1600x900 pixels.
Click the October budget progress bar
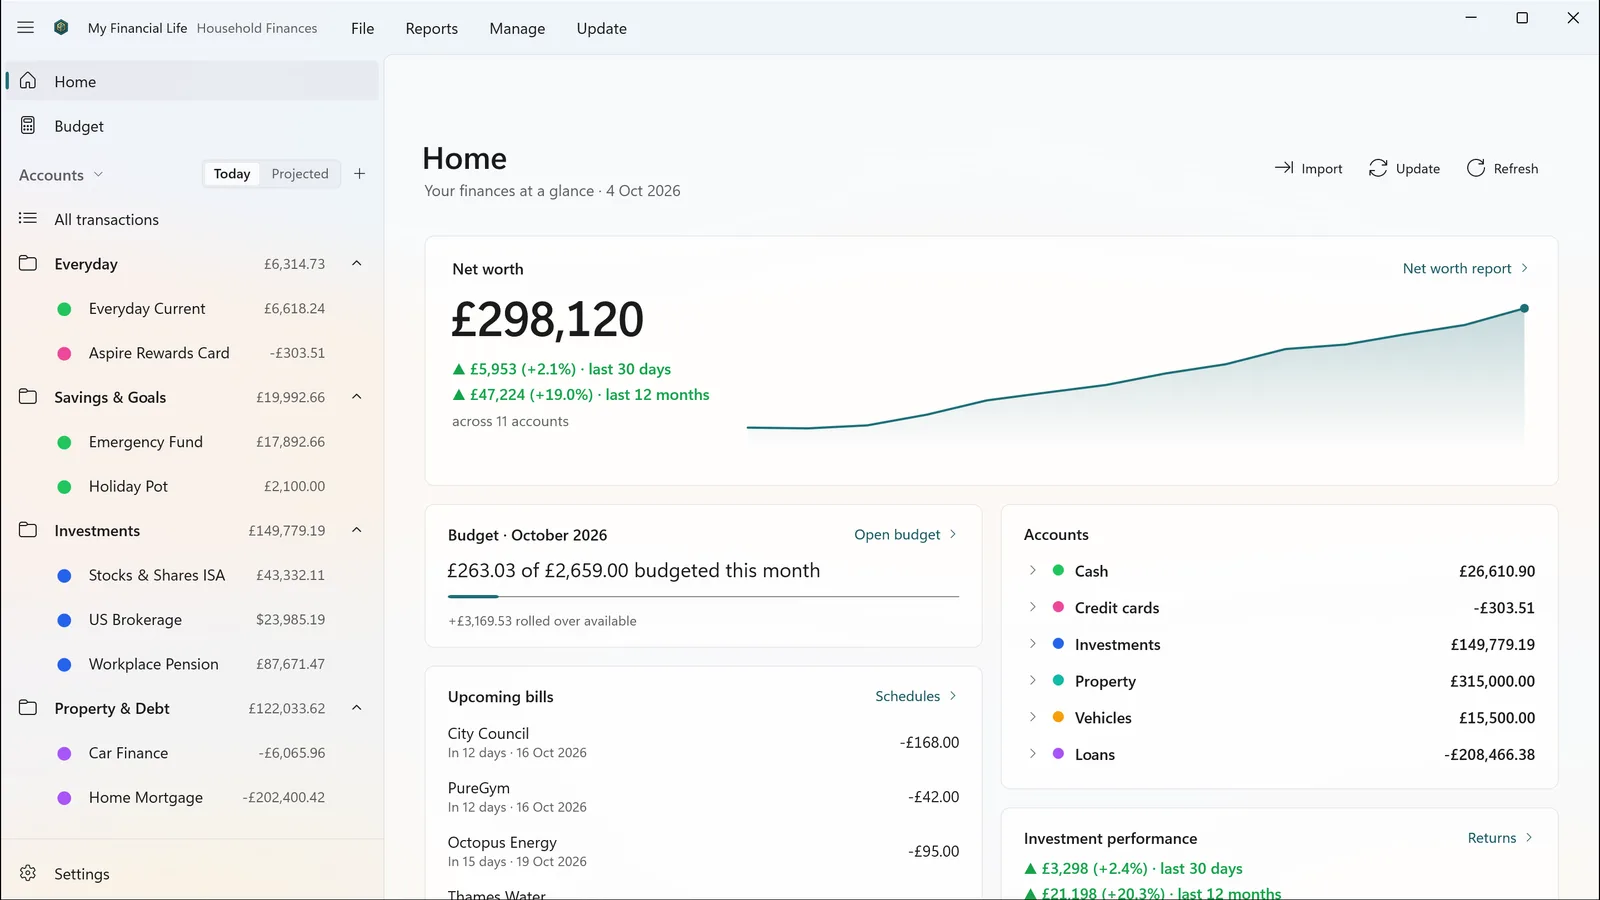(x=703, y=596)
